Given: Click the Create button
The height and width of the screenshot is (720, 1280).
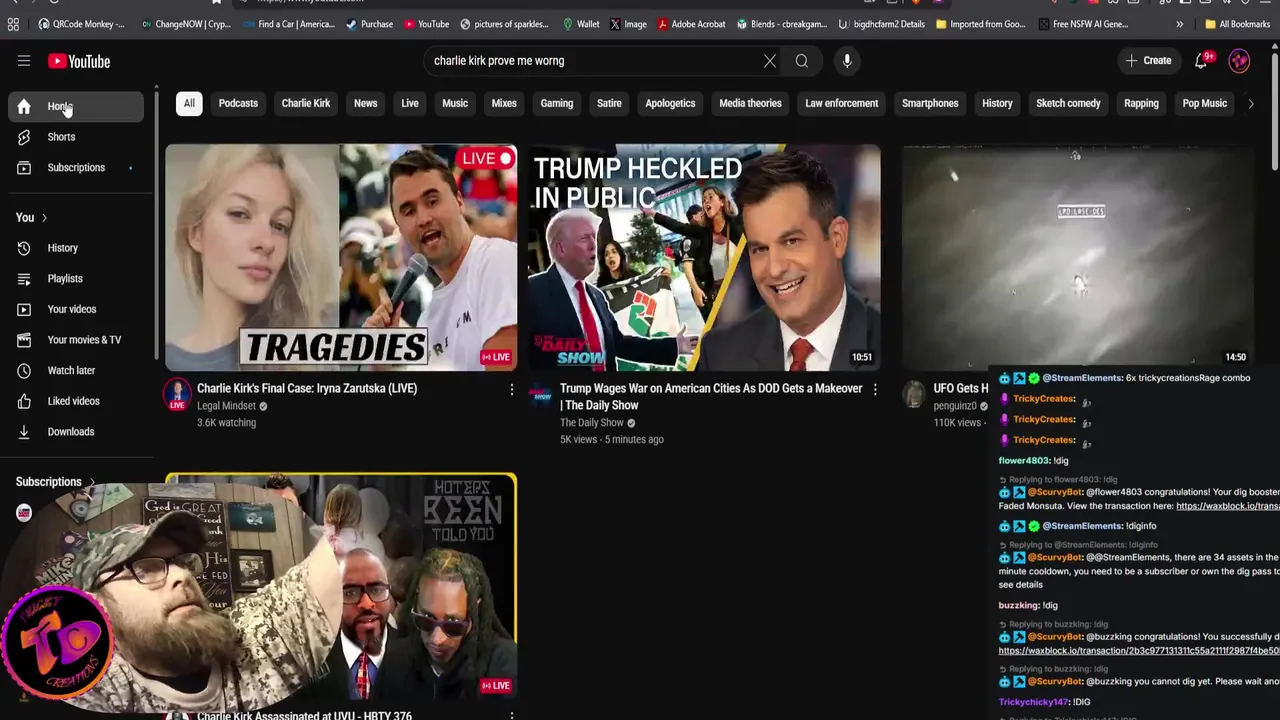Looking at the screenshot, I should point(1148,61).
